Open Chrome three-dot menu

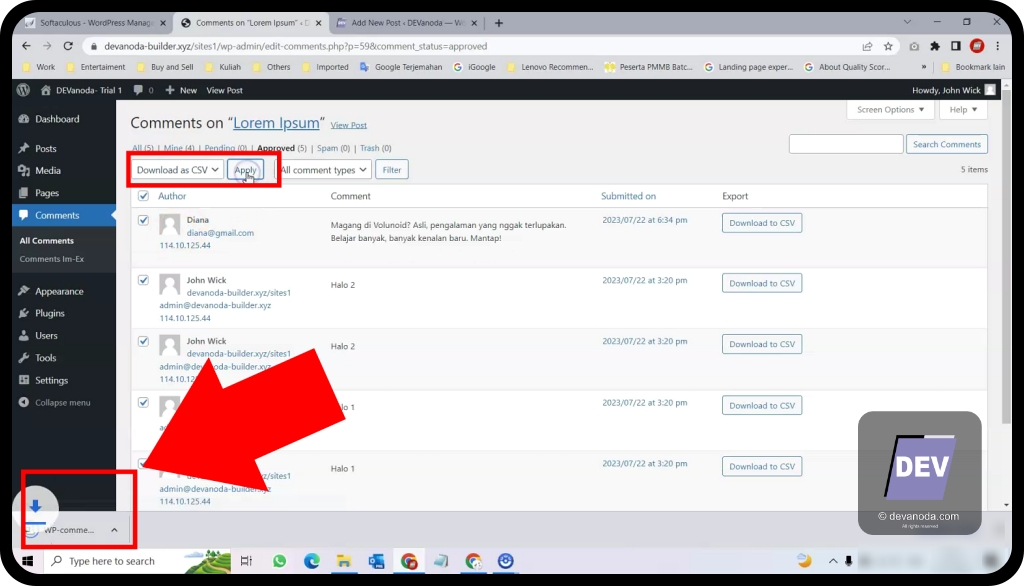997,46
